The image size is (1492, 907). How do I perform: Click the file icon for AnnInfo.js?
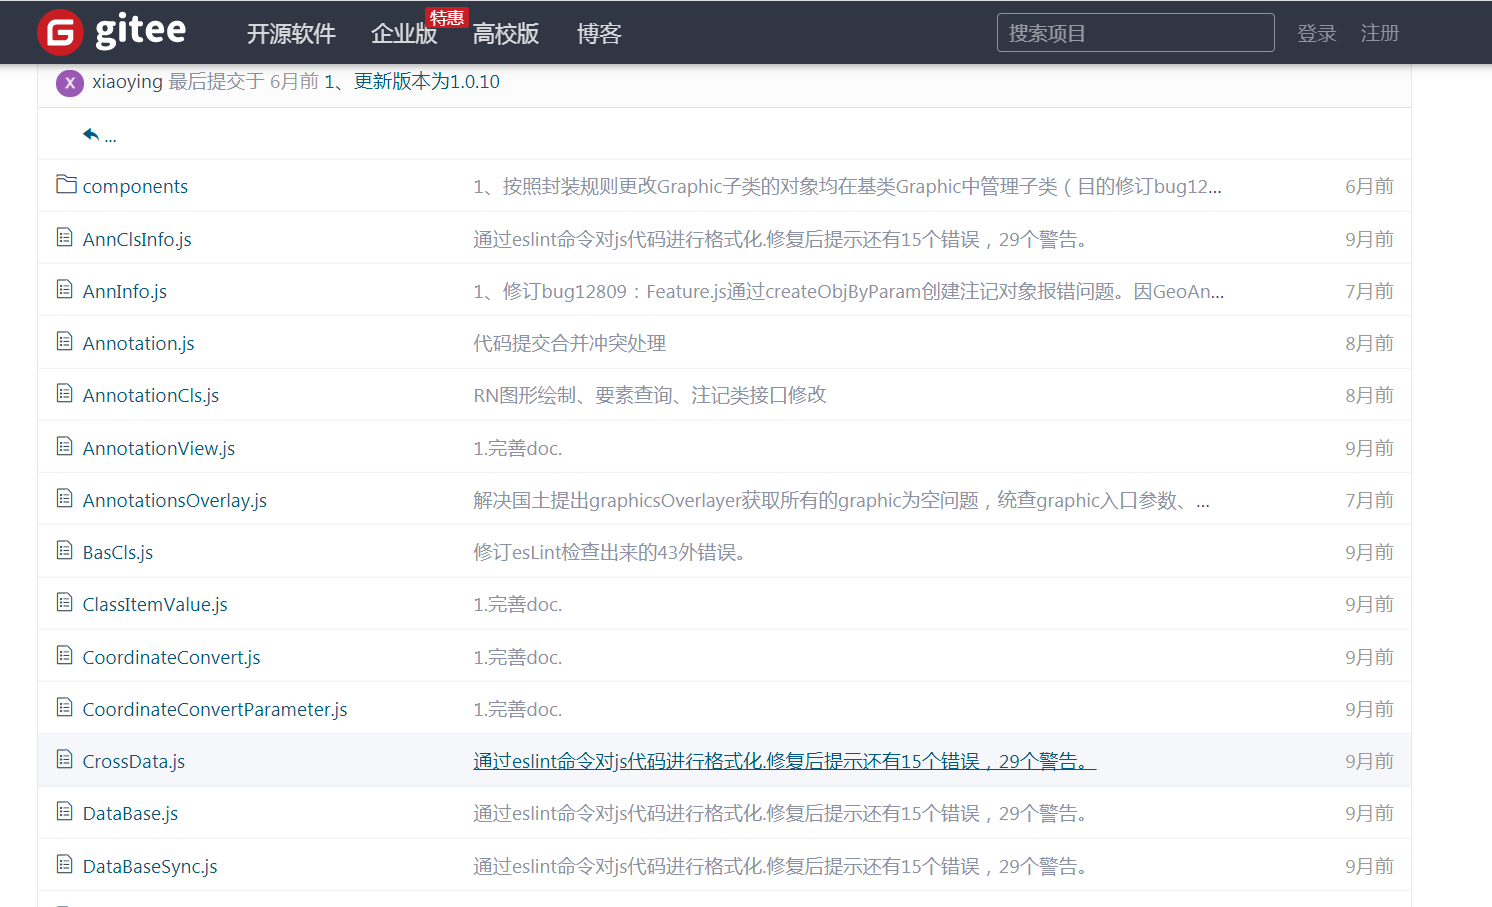point(65,290)
